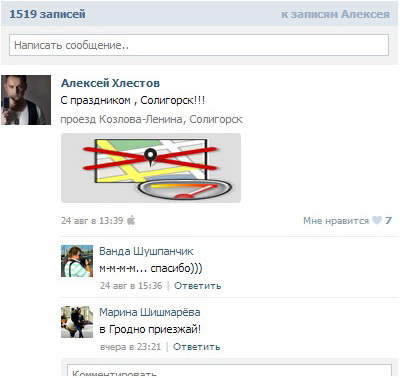Focus the Комментировать comment box
Screen dimensions: 400x378
click(229, 371)
